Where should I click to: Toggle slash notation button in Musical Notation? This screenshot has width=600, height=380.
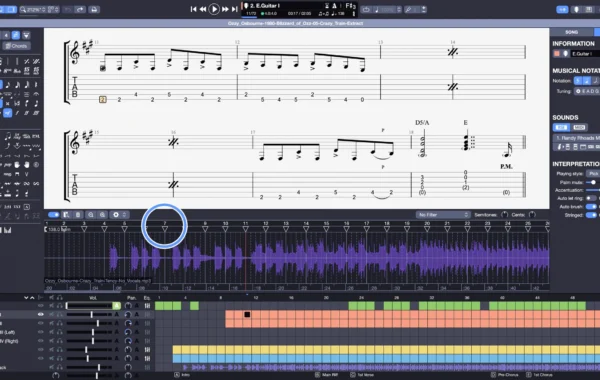click(595, 81)
